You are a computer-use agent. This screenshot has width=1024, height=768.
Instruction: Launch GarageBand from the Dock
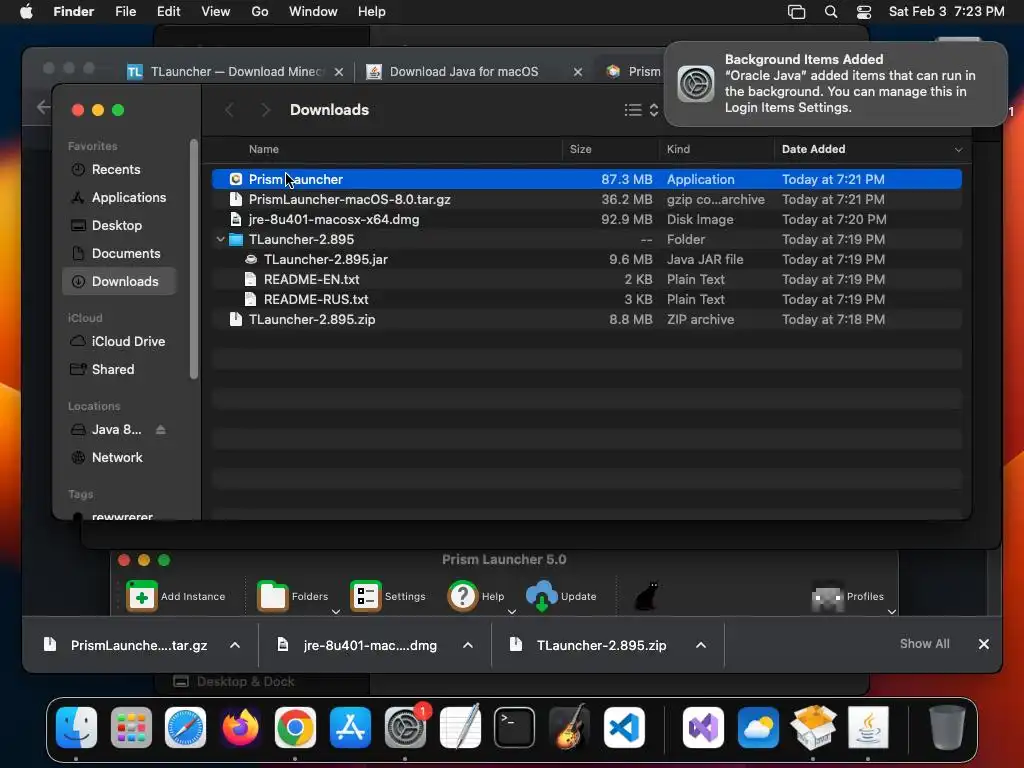pos(569,727)
